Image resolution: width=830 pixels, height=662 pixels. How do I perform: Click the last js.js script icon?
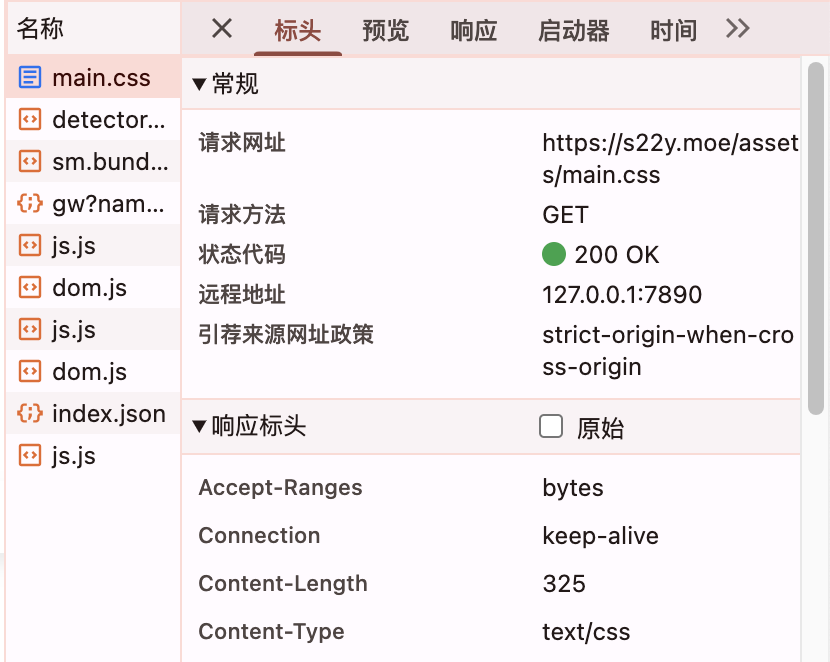point(30,455)
